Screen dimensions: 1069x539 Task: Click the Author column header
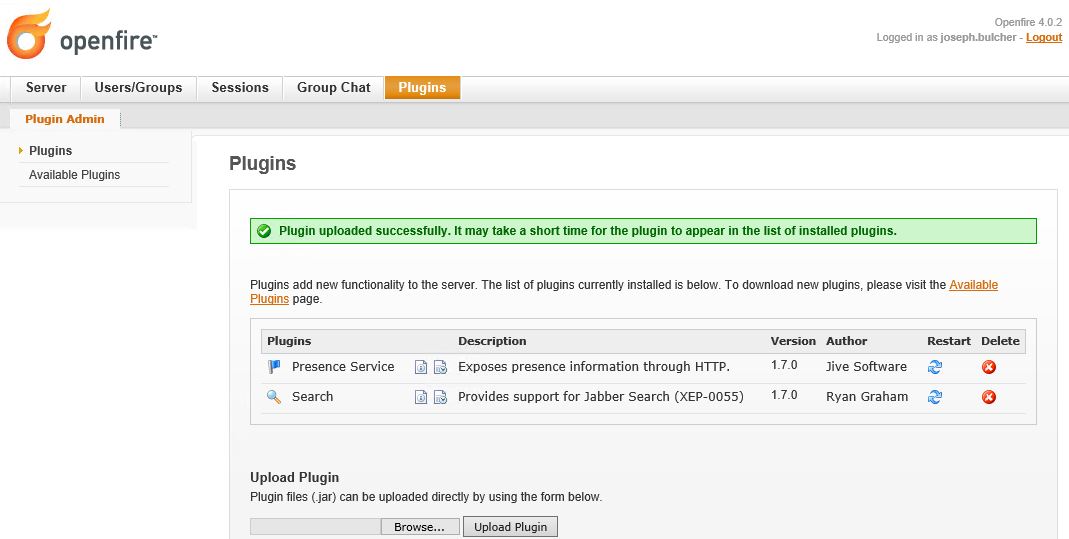coord(847,341)
